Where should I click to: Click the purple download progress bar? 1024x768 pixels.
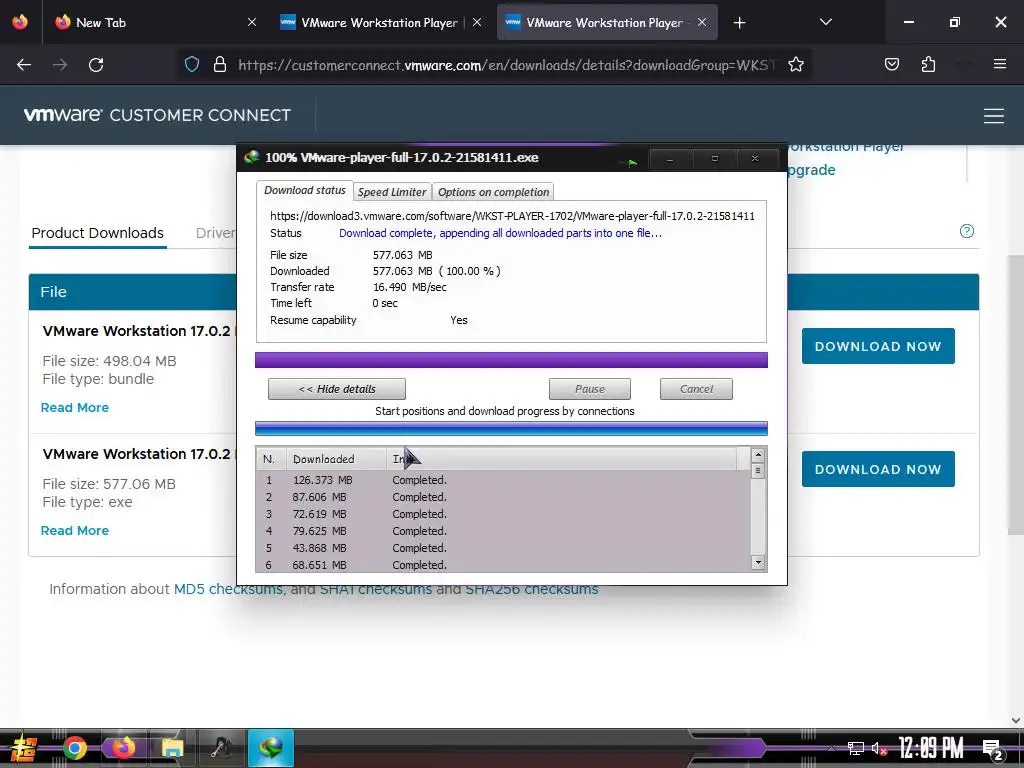[x=511, y=360]
